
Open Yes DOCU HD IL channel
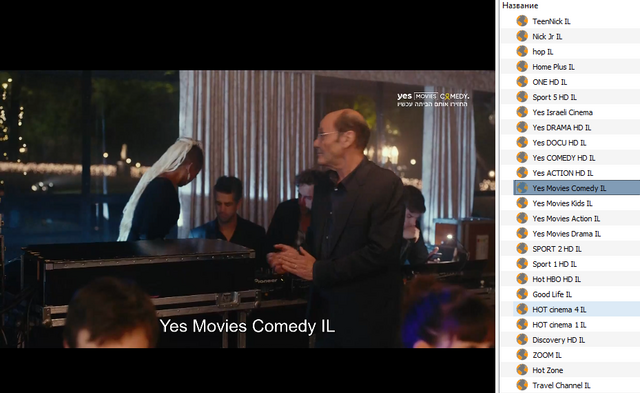coord(559,142)
